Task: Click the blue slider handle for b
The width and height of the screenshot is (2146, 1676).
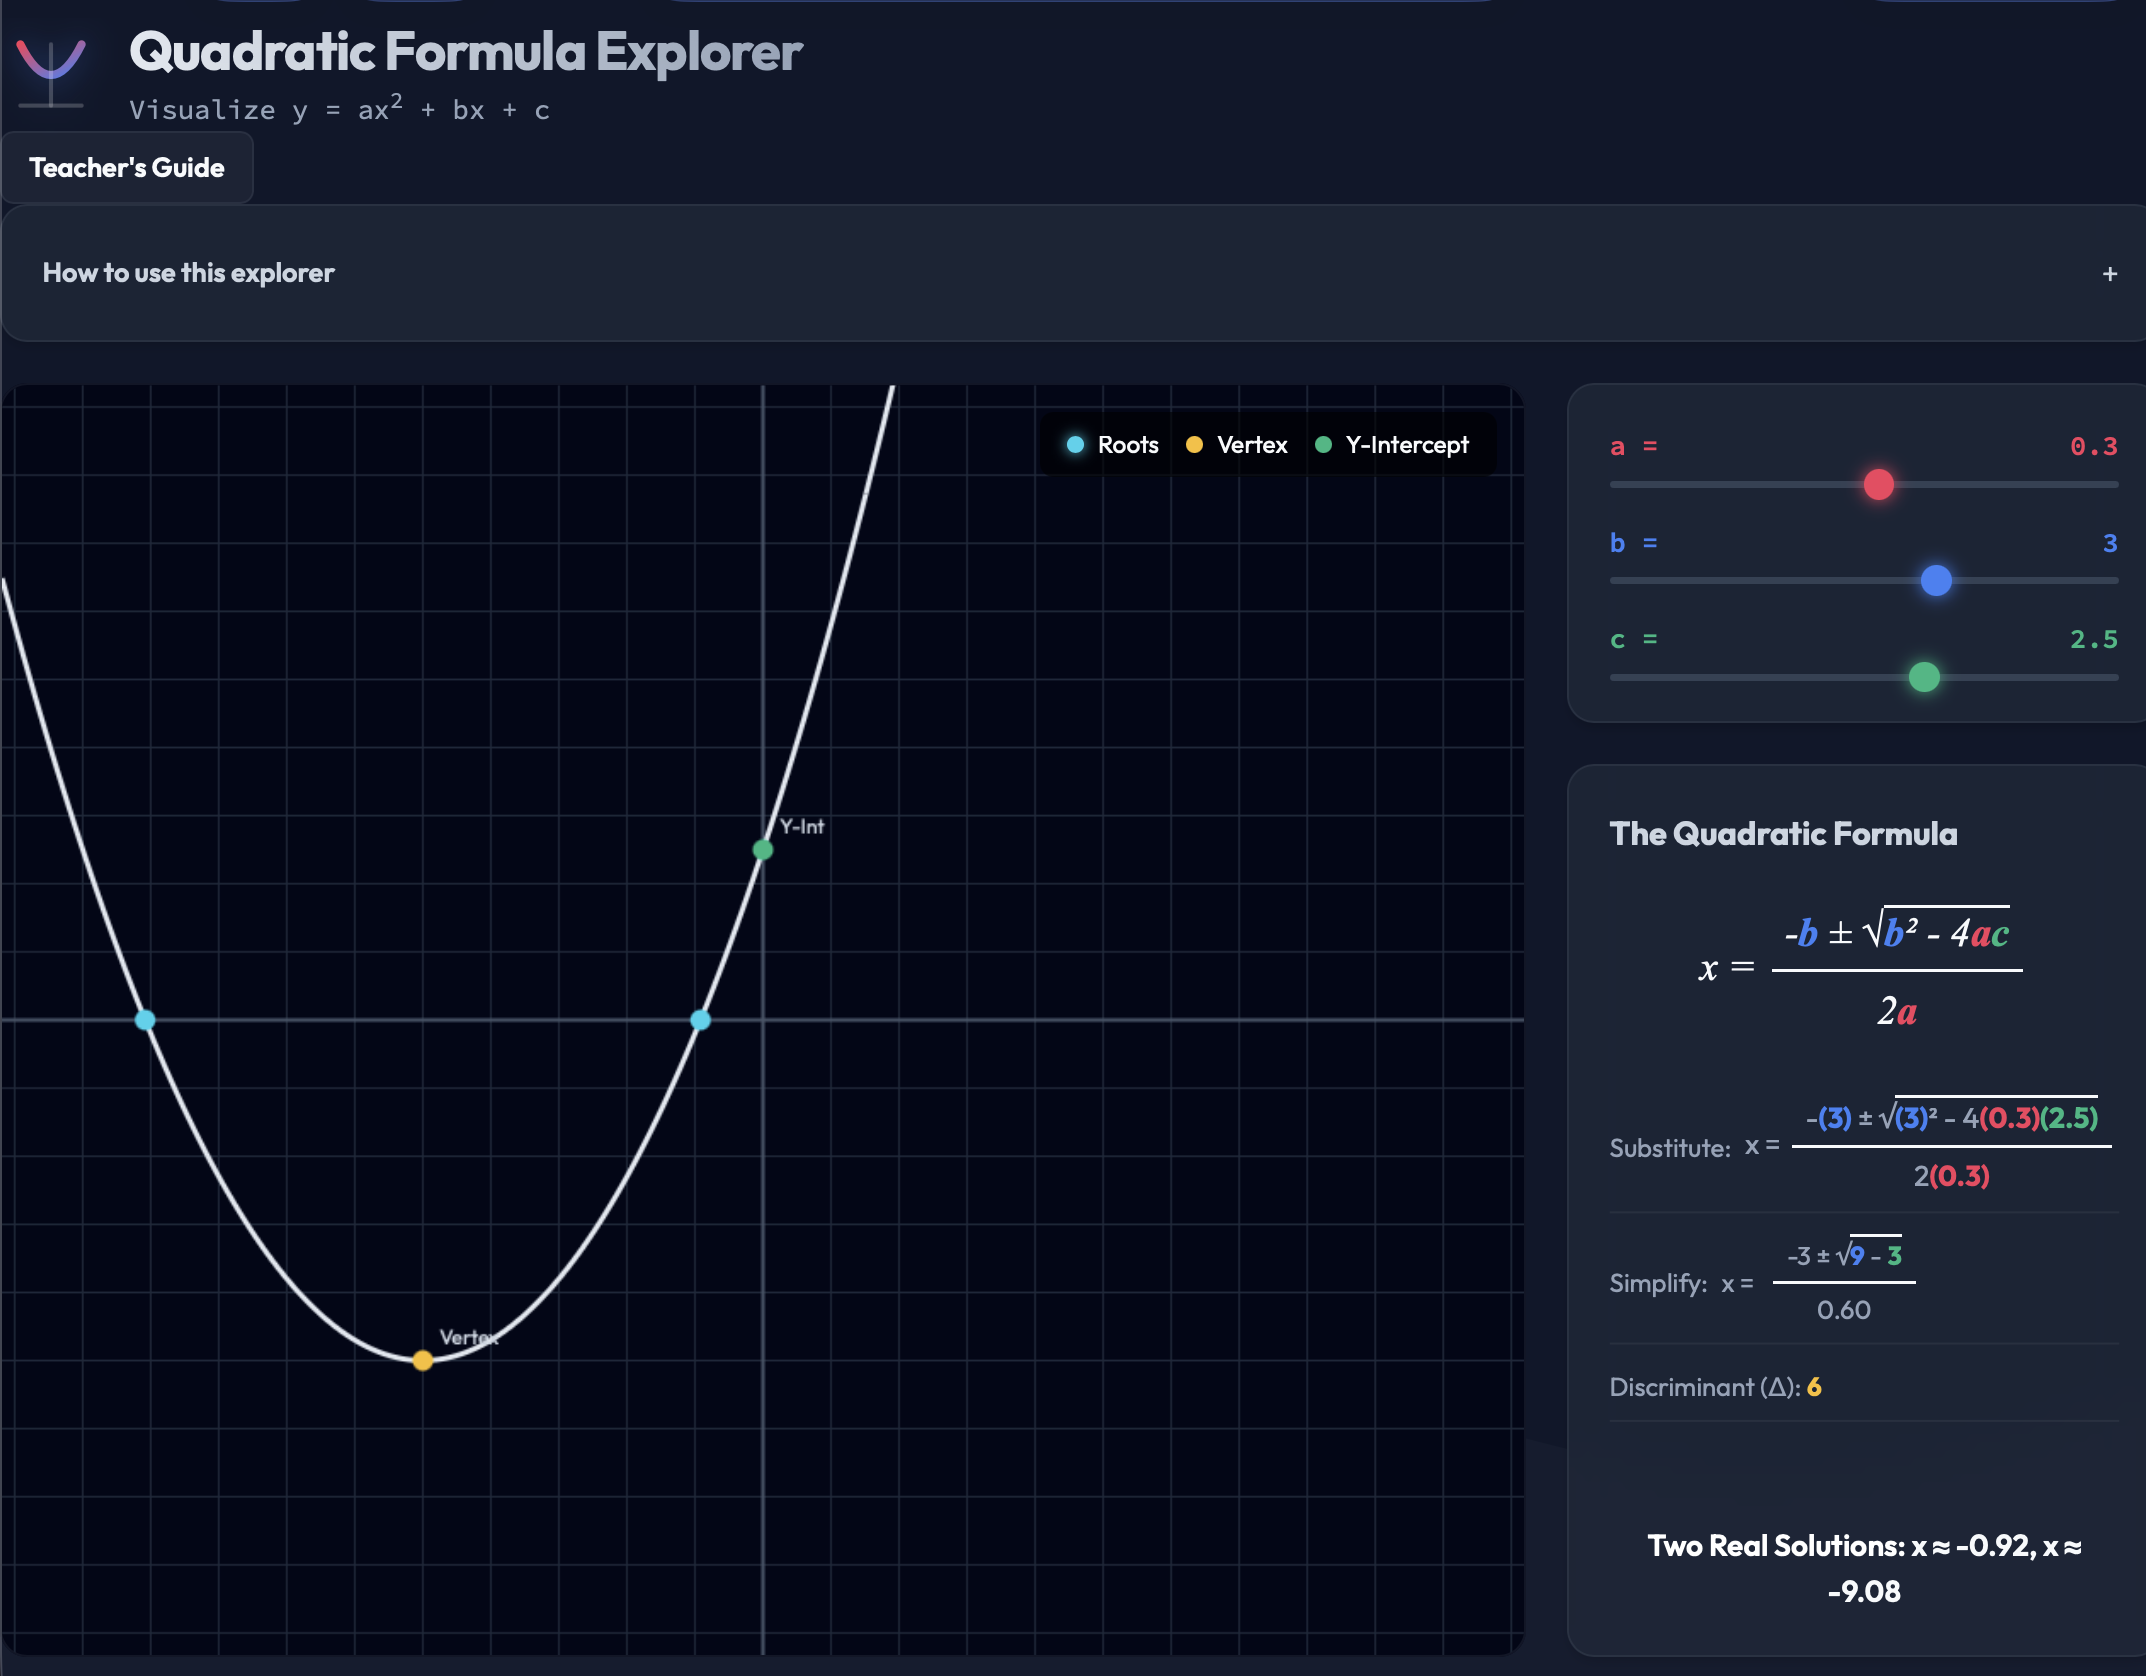Action: click(1936, 581)
